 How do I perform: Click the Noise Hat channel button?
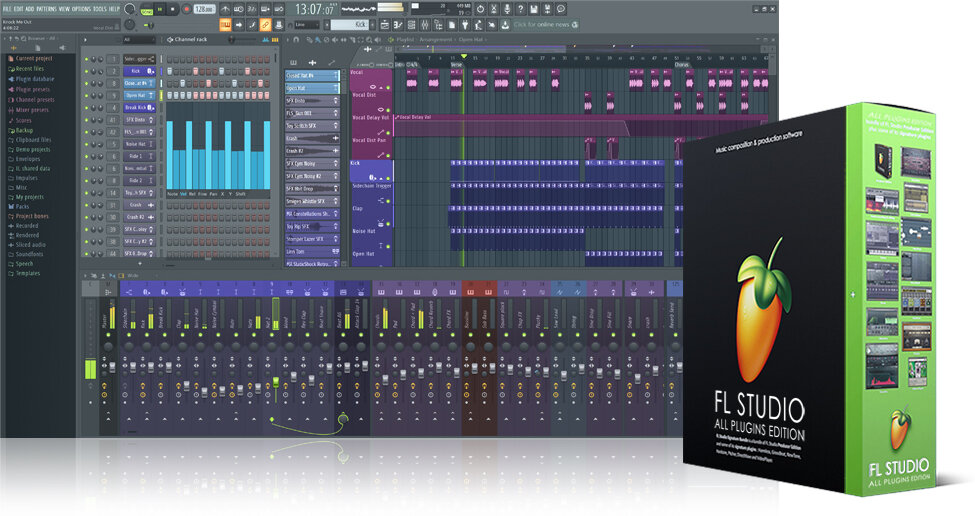coord(138,144)
